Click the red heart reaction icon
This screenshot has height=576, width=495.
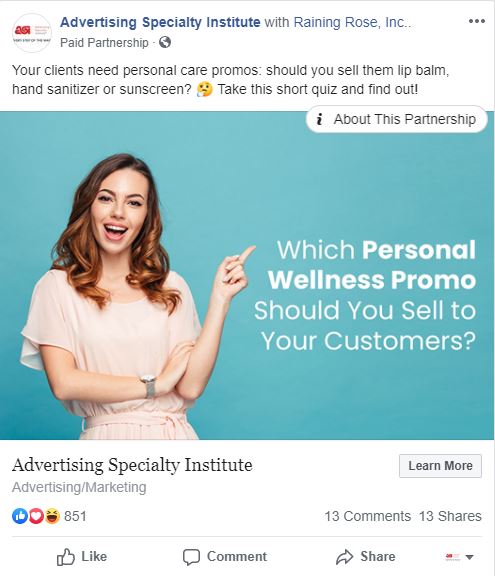click(36, 516)
